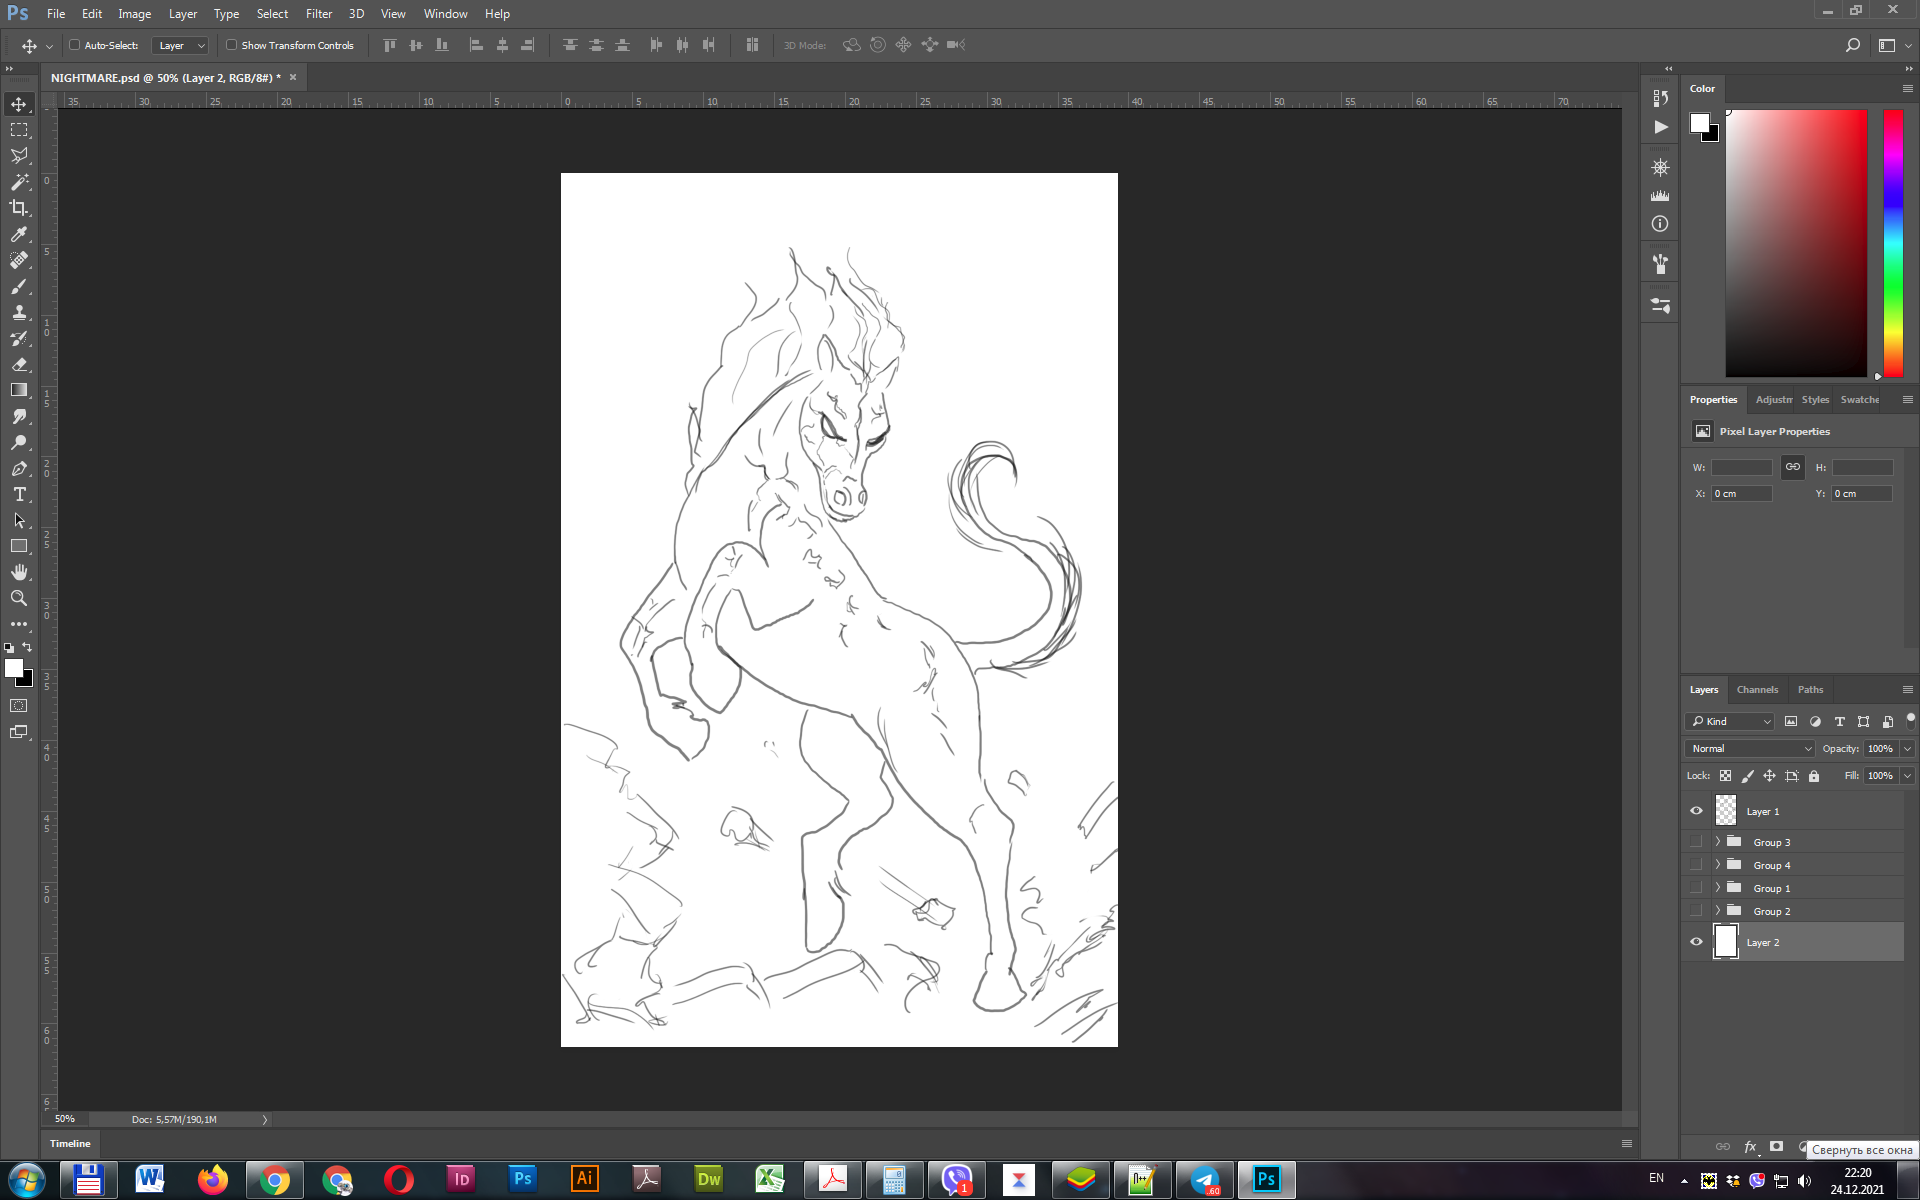
Task: Select the Move tool
Action: 19,104
